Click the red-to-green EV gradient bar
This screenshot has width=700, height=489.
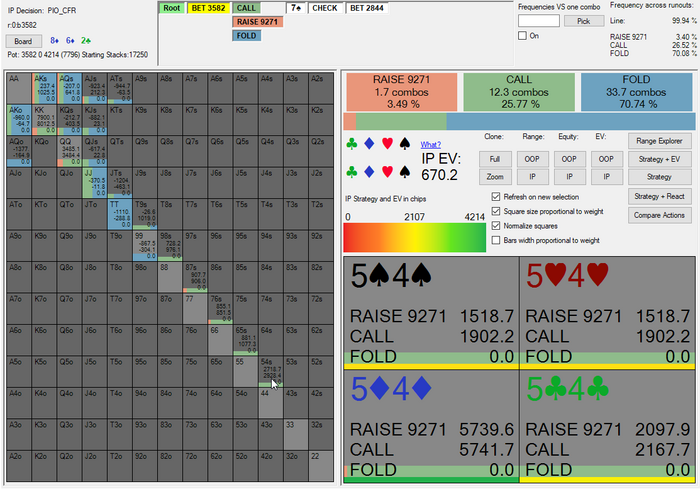click(415, 238)
